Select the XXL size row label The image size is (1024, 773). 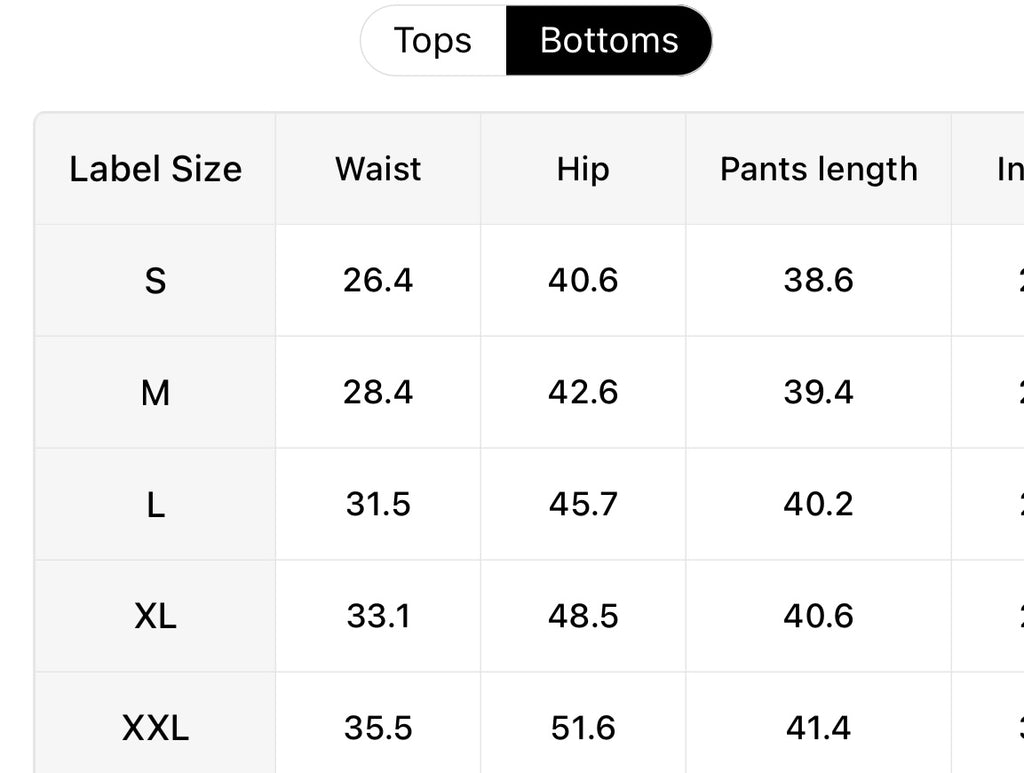(x=155, y=728)
